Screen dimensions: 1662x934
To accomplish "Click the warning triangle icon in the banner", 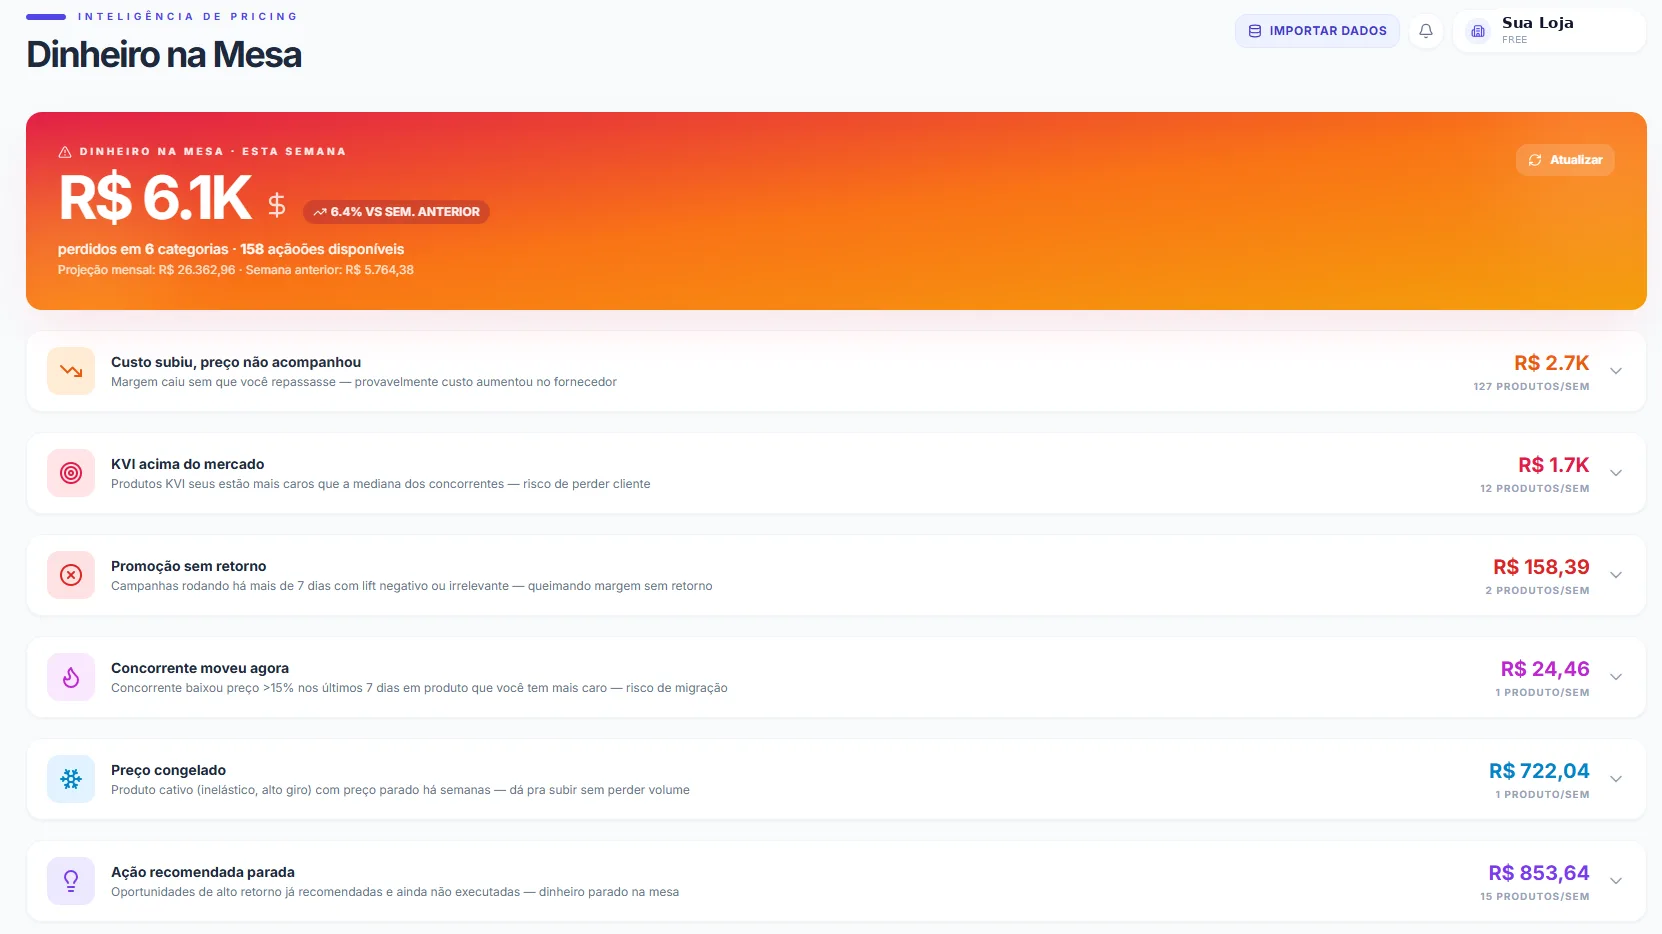I will [65, 152].
